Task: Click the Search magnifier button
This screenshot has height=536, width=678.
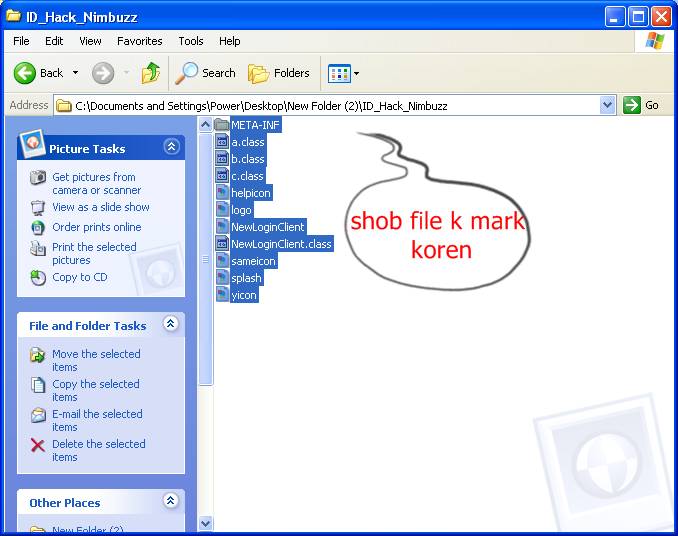Action: [x=205, y=73]
